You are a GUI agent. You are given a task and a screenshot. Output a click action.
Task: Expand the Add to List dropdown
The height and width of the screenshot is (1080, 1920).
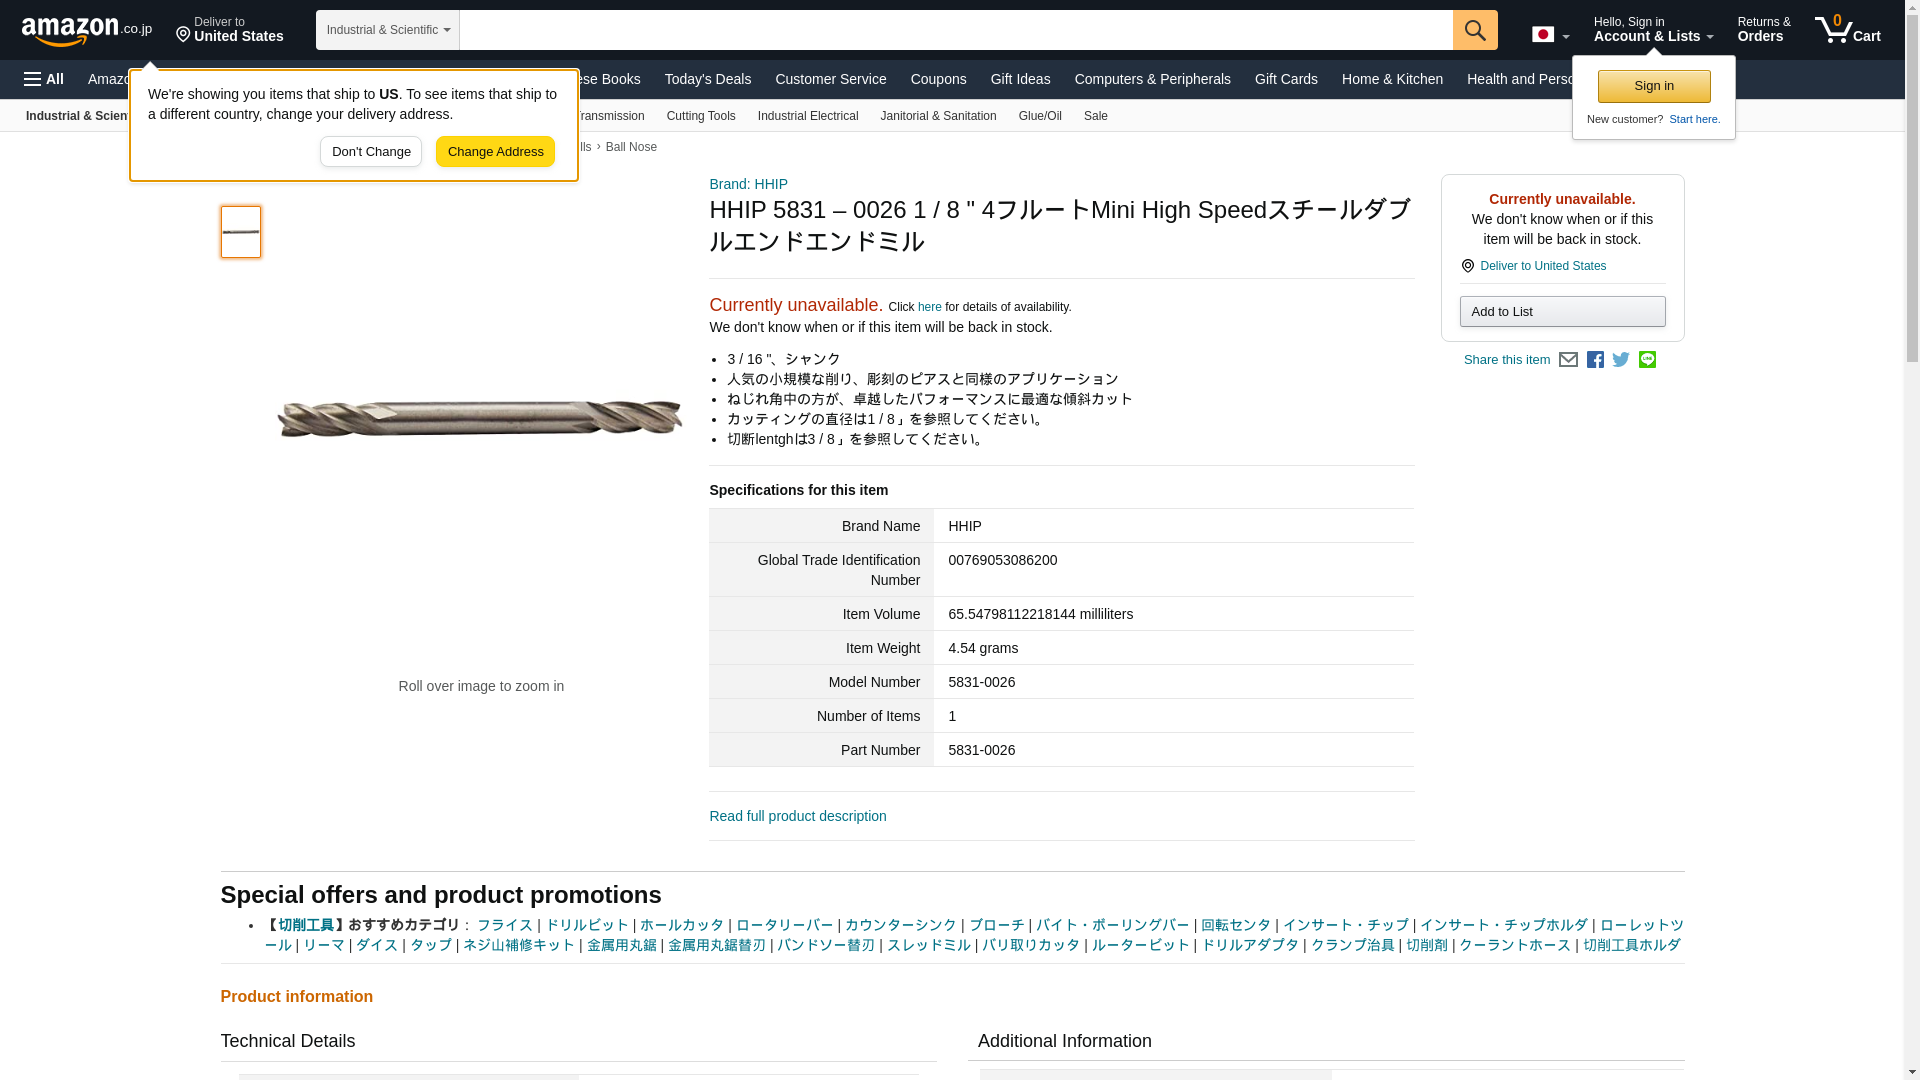coord(1561,312)
